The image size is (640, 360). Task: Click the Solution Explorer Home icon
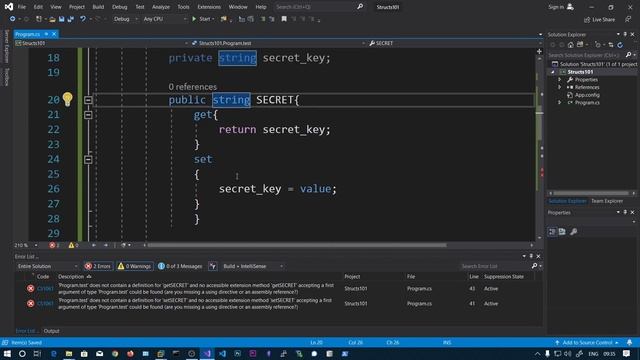(x=571, y=45)
